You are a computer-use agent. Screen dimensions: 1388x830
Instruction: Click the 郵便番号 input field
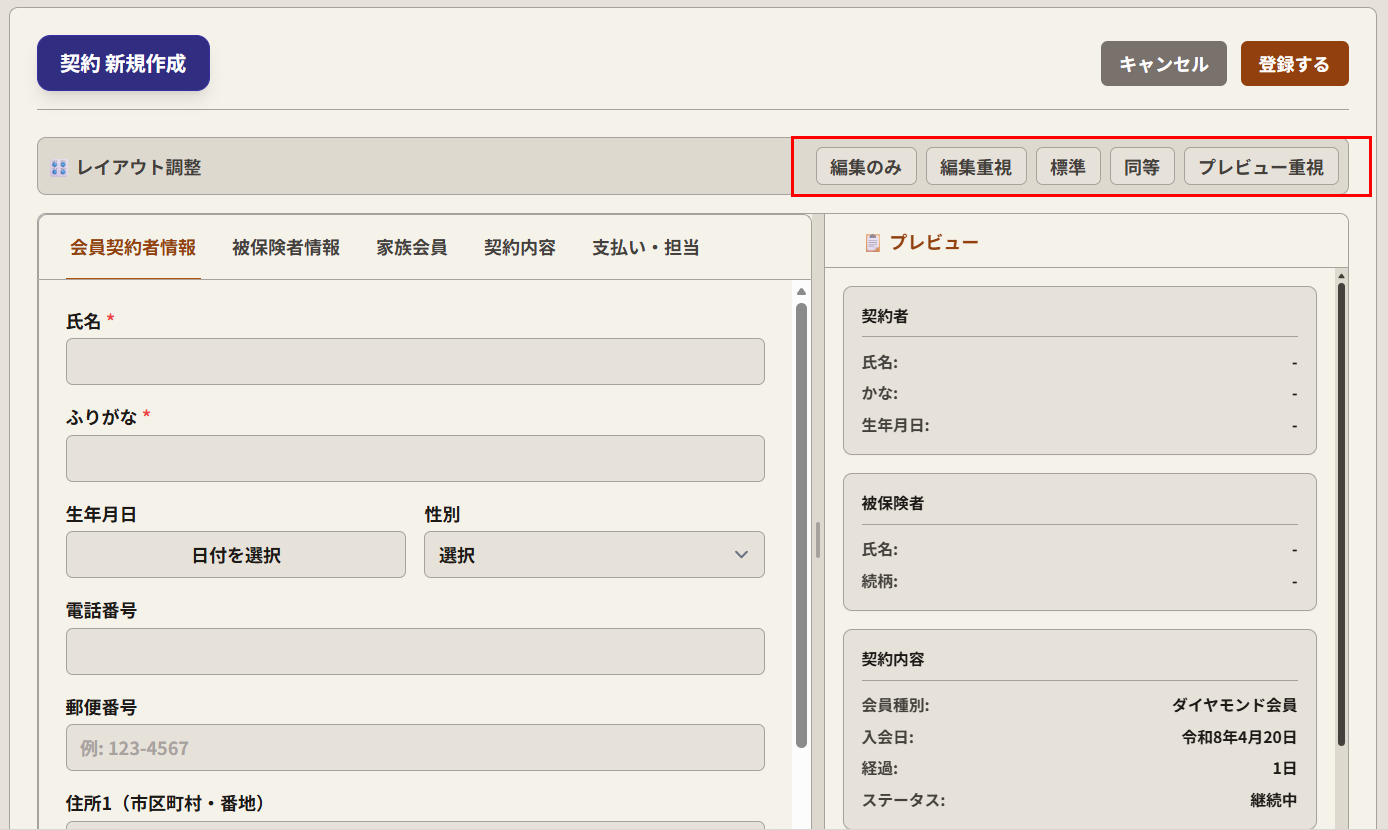[415, 748]
